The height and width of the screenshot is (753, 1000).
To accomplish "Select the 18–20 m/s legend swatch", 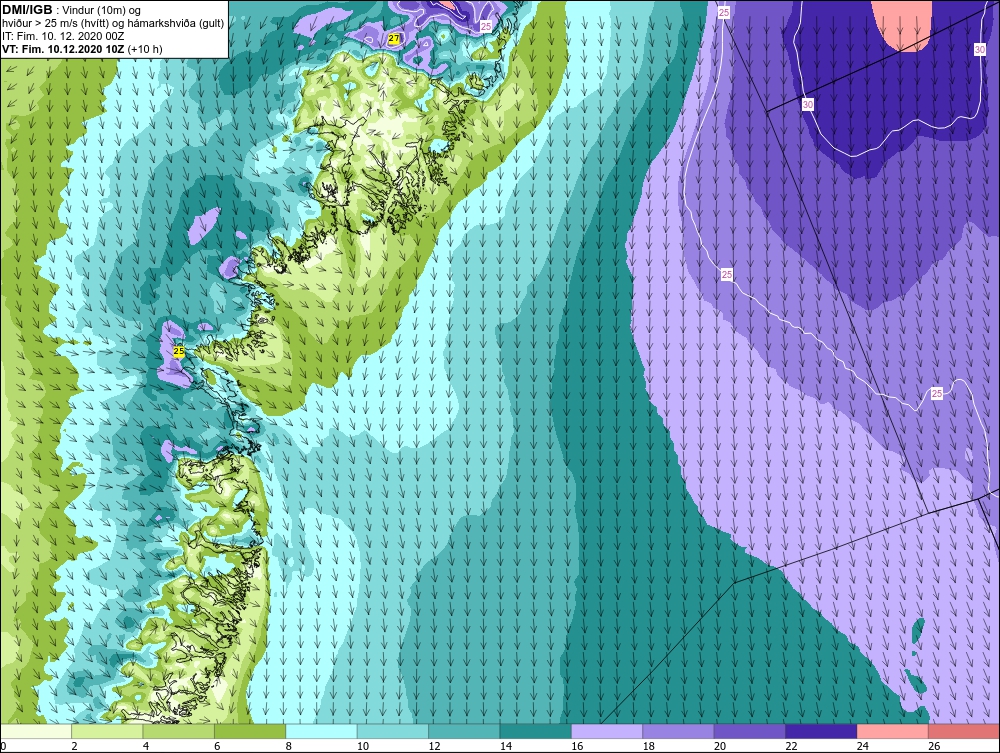I will [679, 731].
